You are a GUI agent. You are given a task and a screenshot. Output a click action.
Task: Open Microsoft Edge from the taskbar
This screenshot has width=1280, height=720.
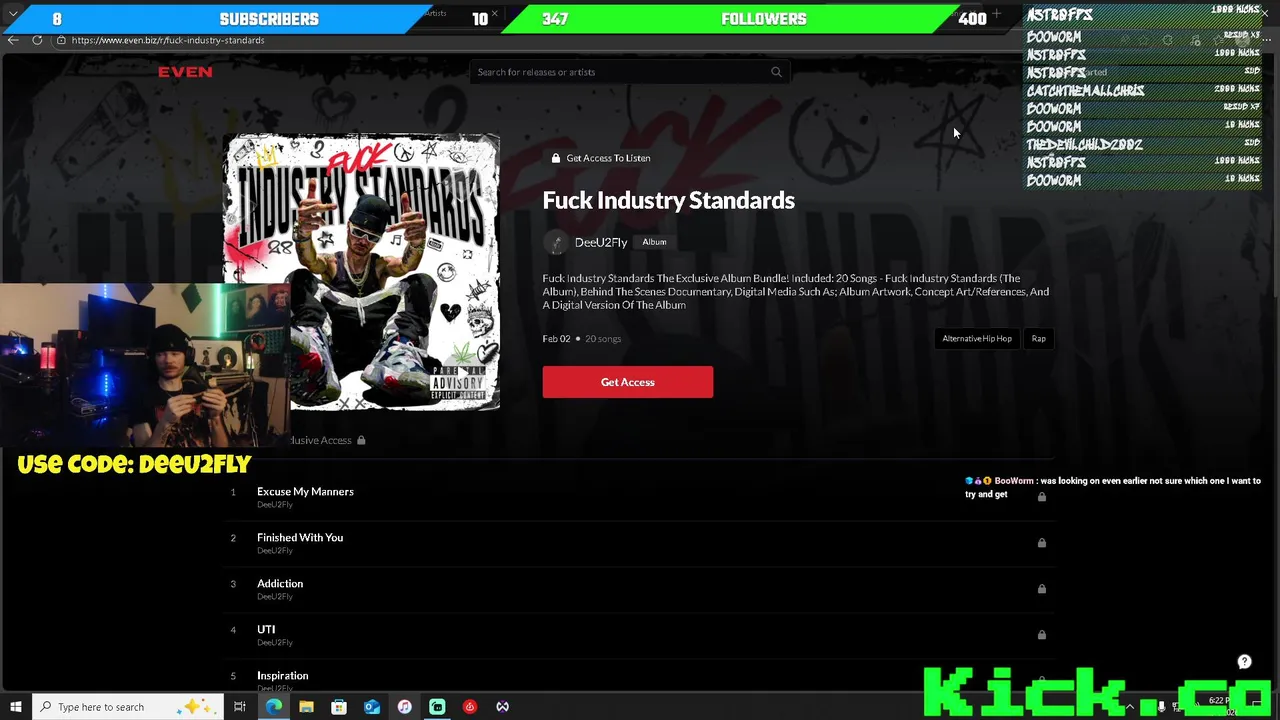click(274, 707)
